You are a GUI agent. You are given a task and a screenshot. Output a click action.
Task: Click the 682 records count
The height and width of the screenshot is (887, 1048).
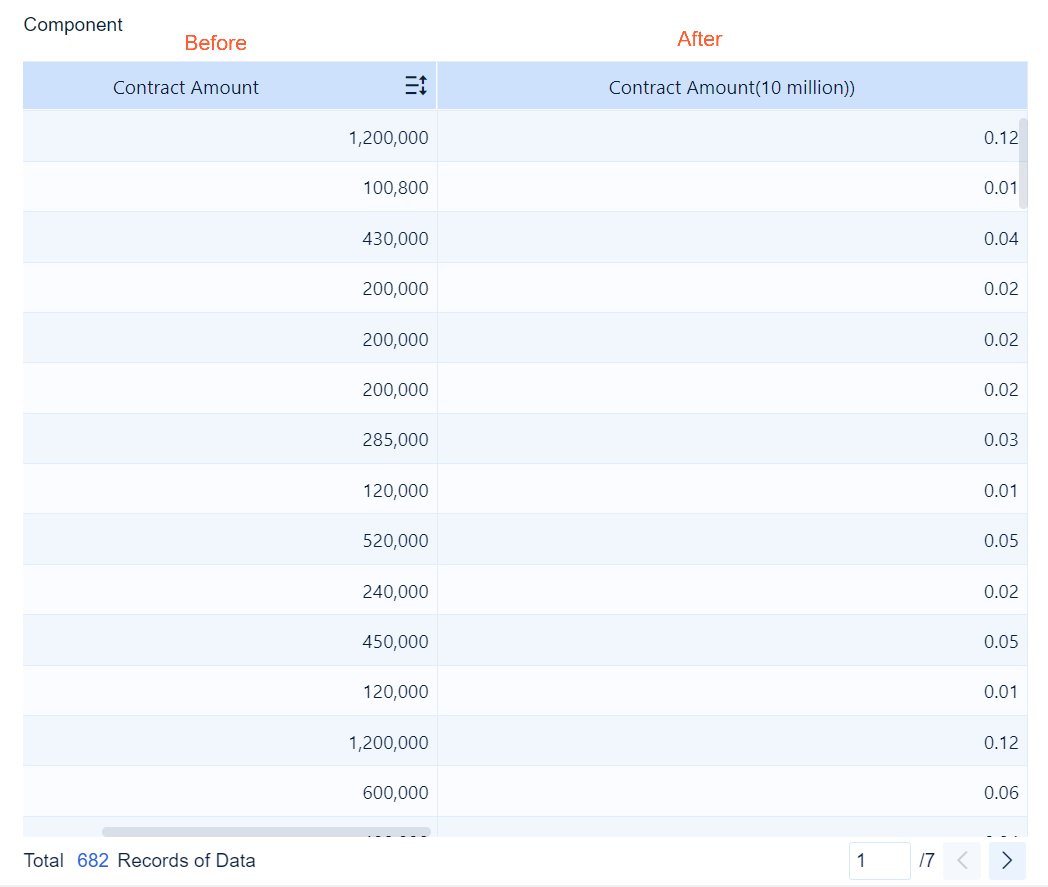coord(93,860)
